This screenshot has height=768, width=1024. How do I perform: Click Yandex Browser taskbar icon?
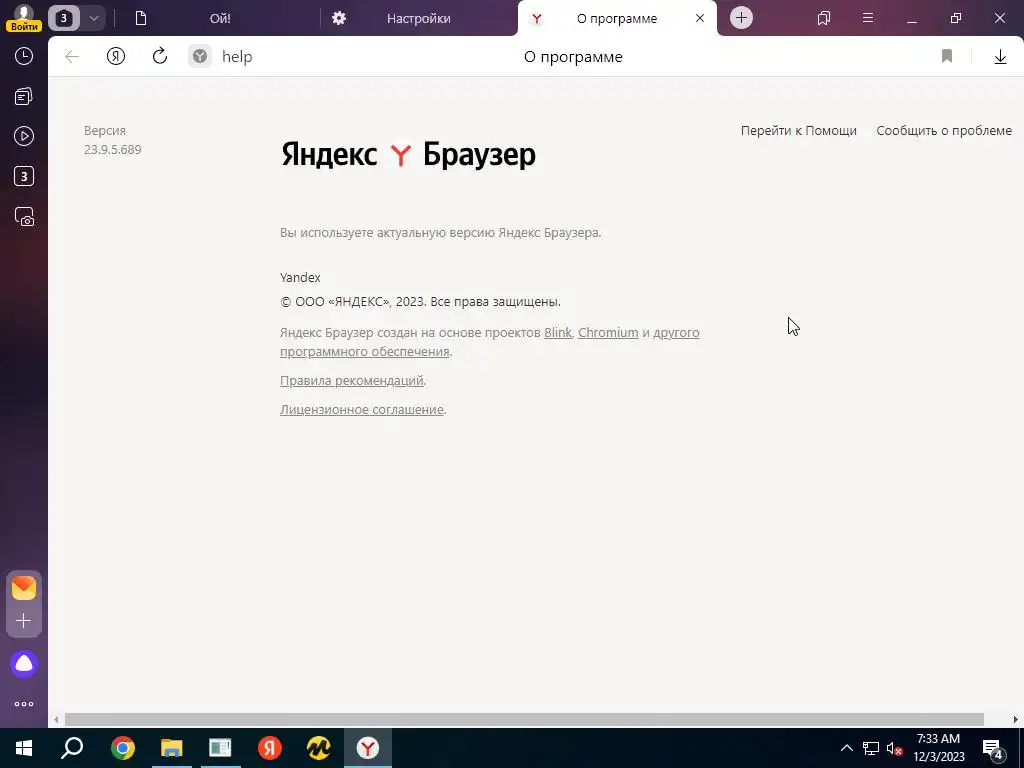click(x=368, y=748)
